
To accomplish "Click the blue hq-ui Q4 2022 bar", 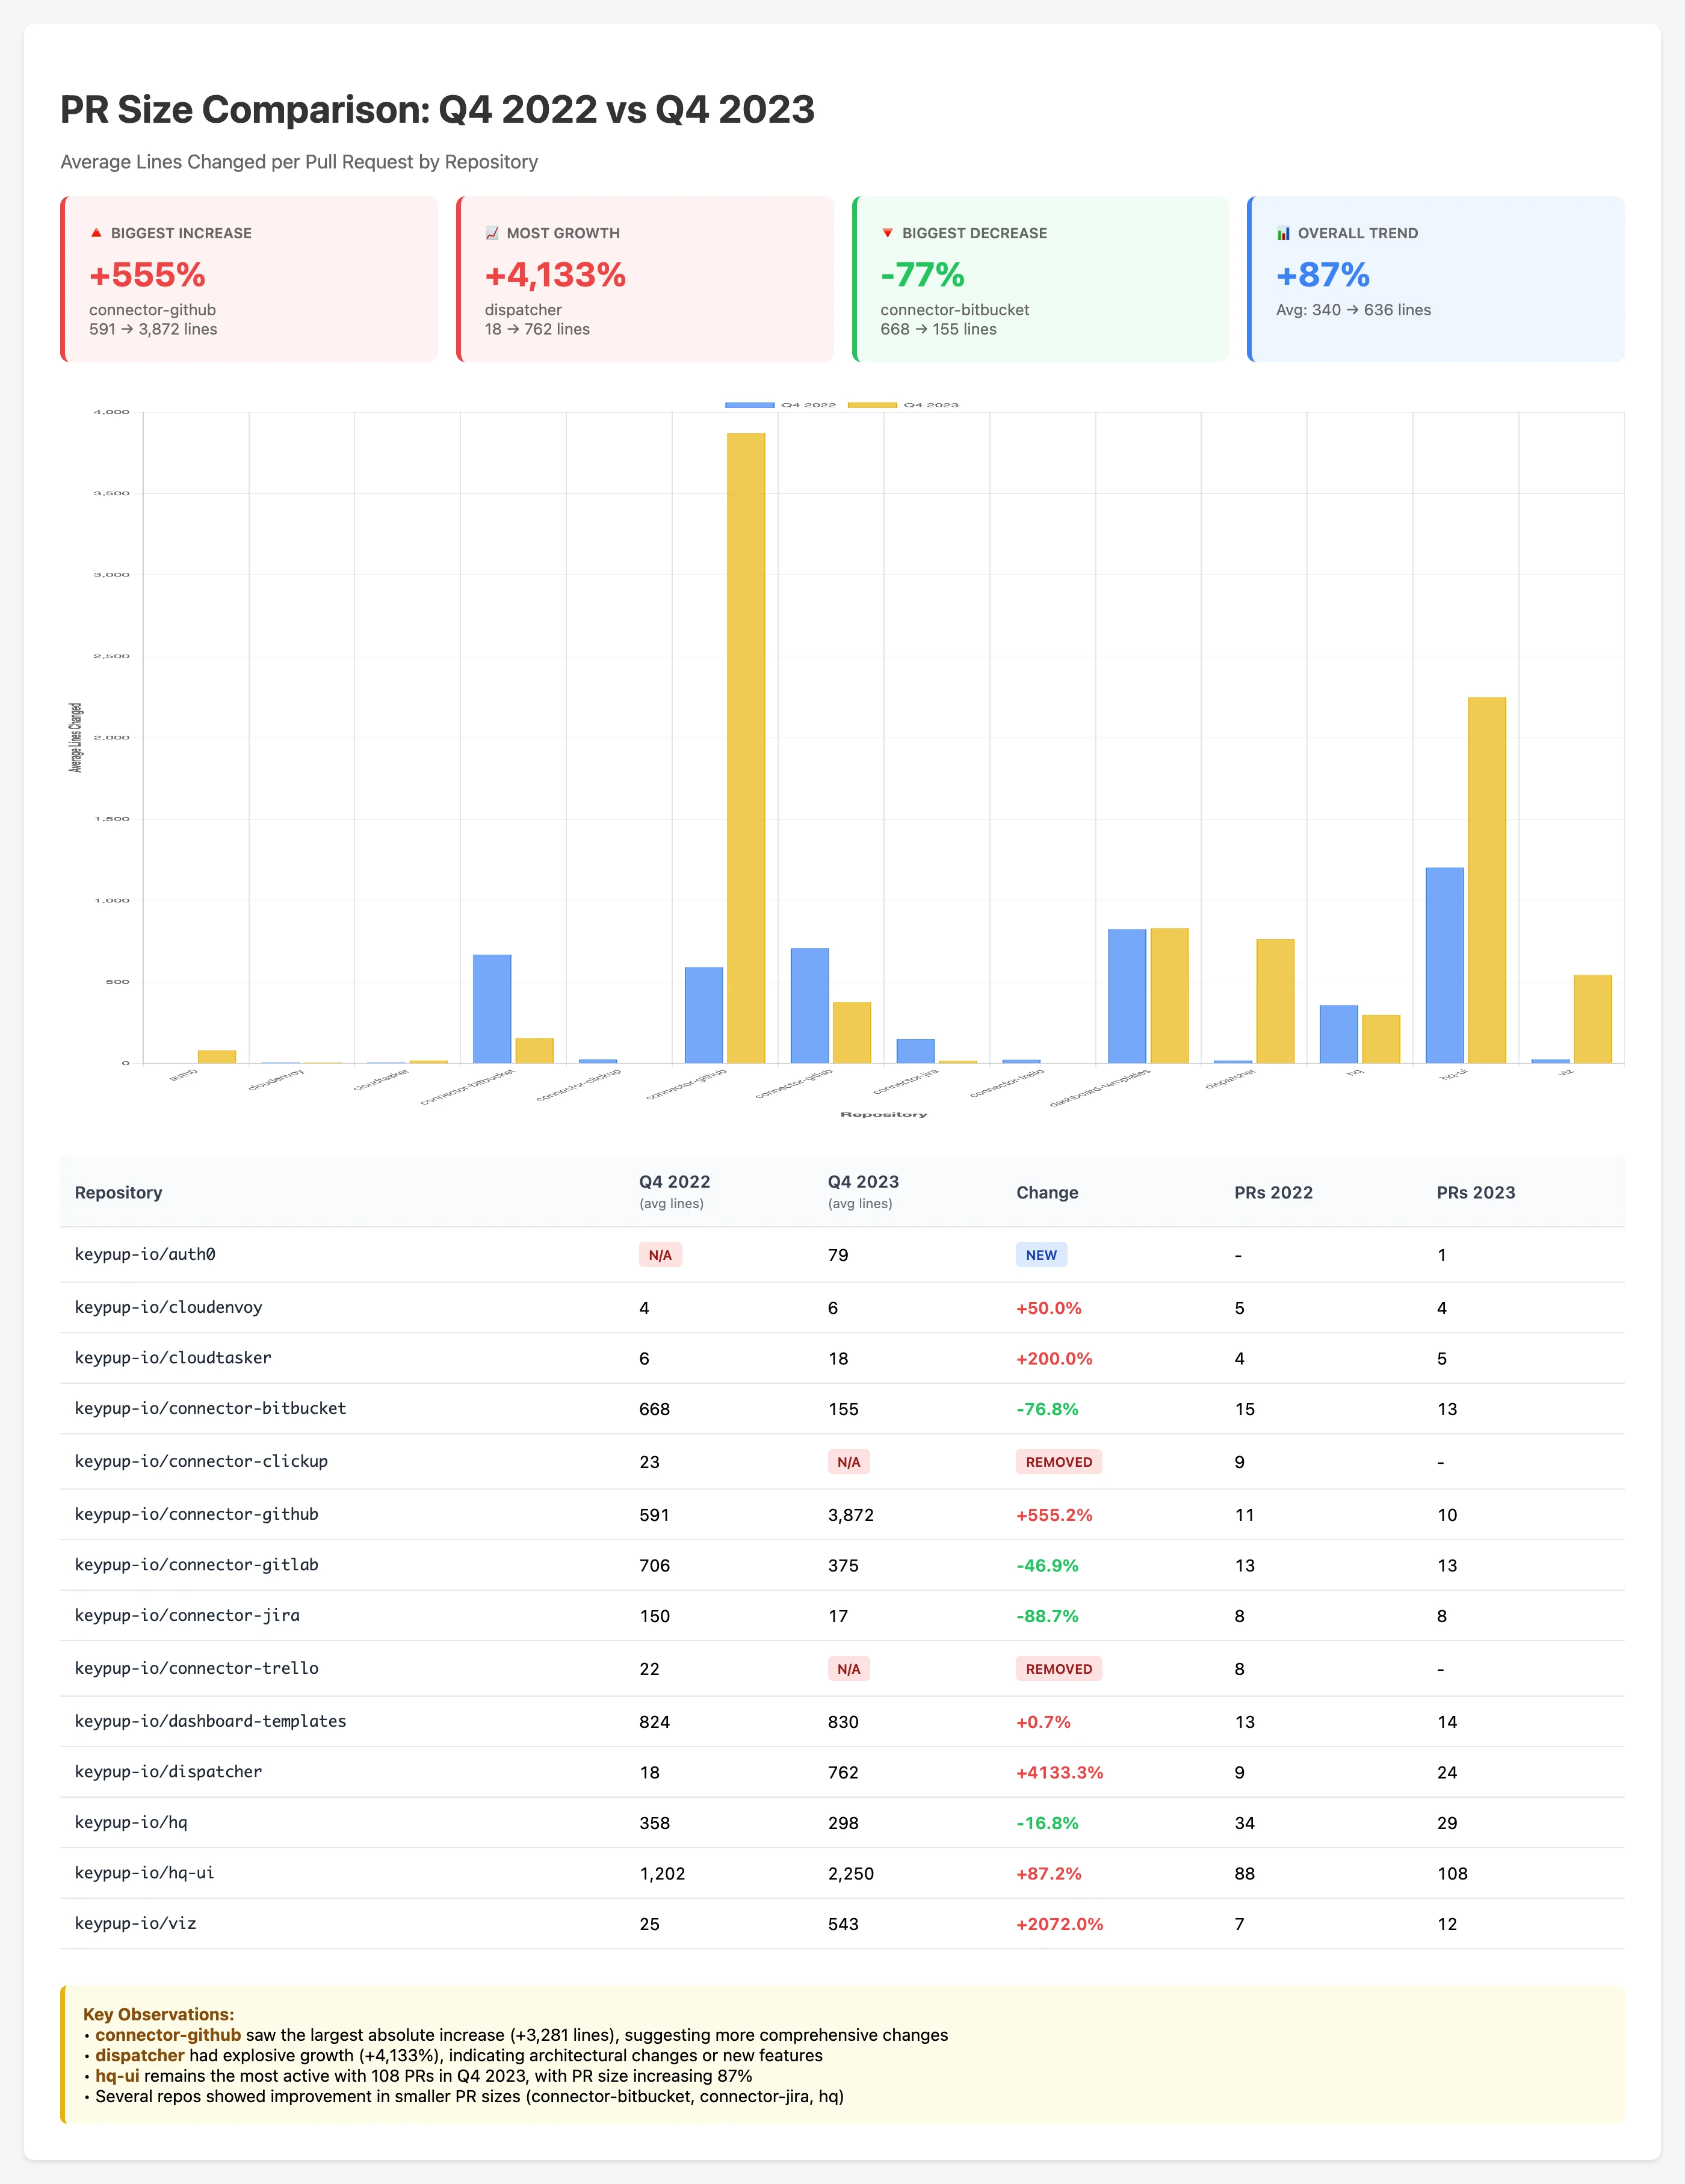I will coord(1445,965).
